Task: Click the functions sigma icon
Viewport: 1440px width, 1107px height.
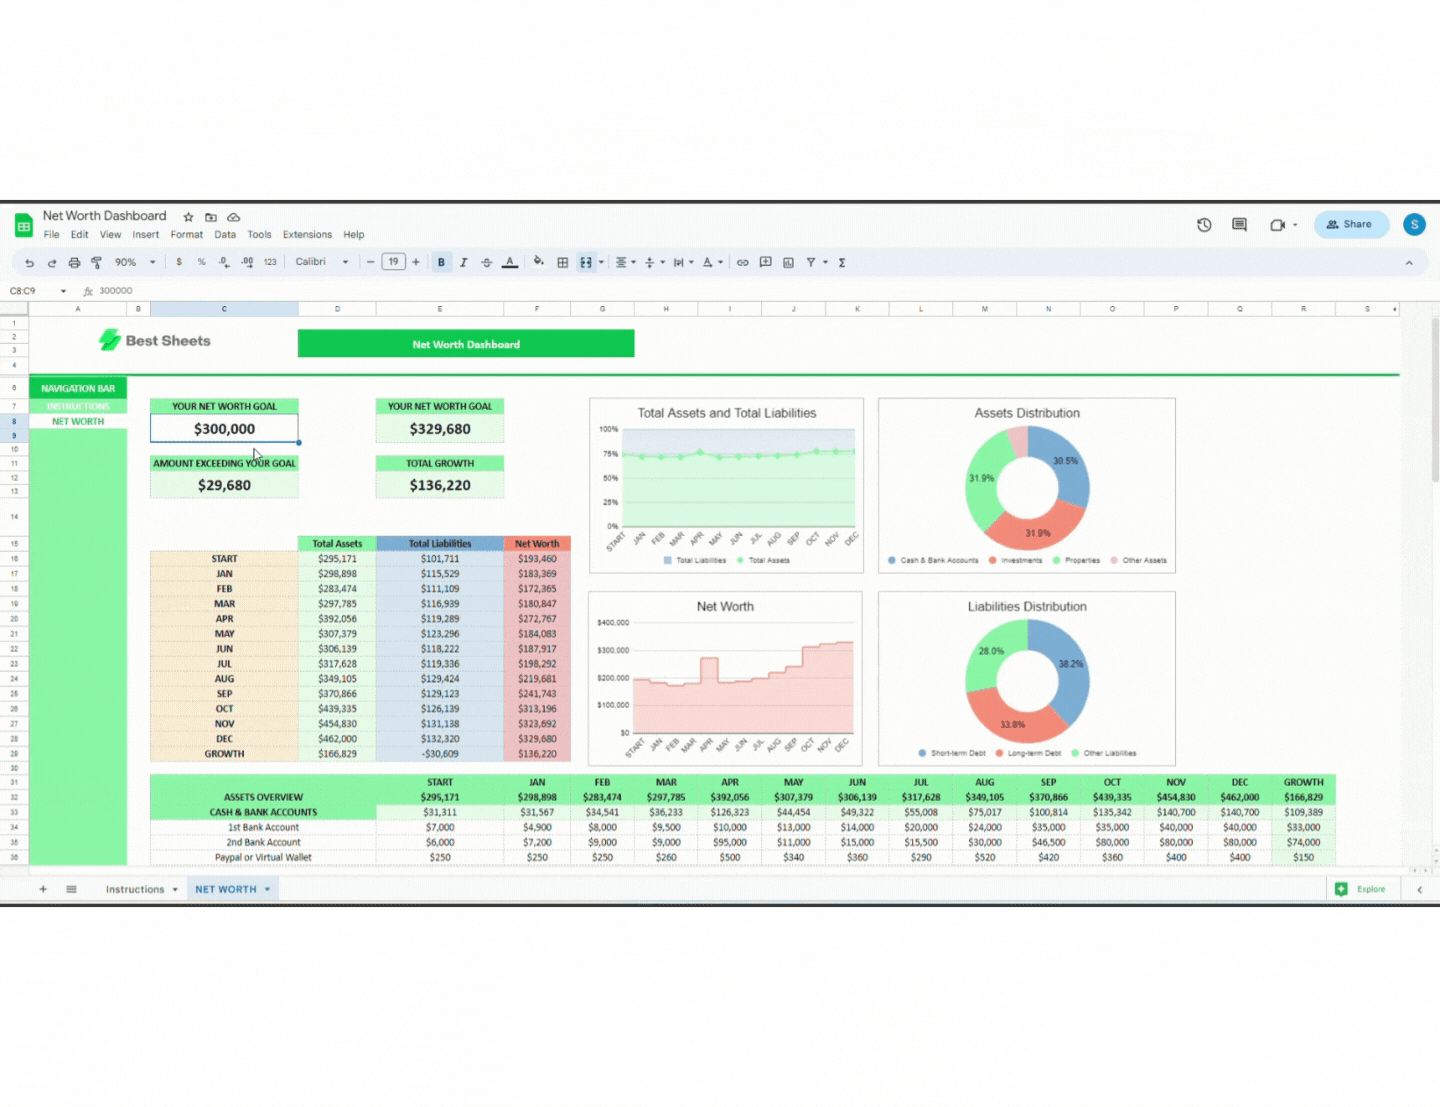Action: [x=842, y=263]
